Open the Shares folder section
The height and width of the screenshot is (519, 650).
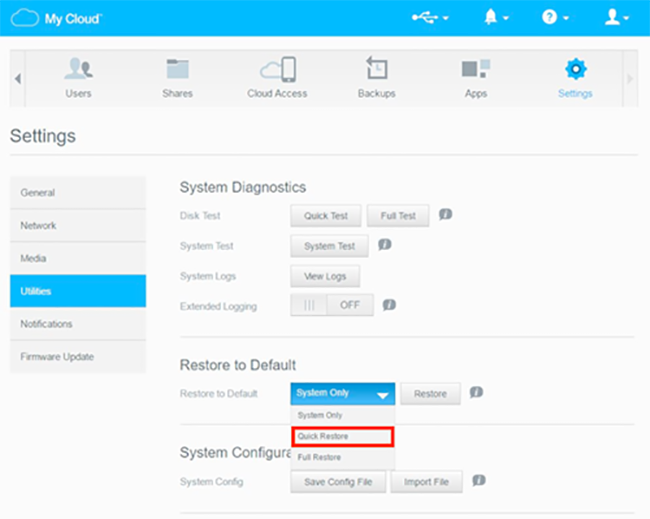point(177,78)
